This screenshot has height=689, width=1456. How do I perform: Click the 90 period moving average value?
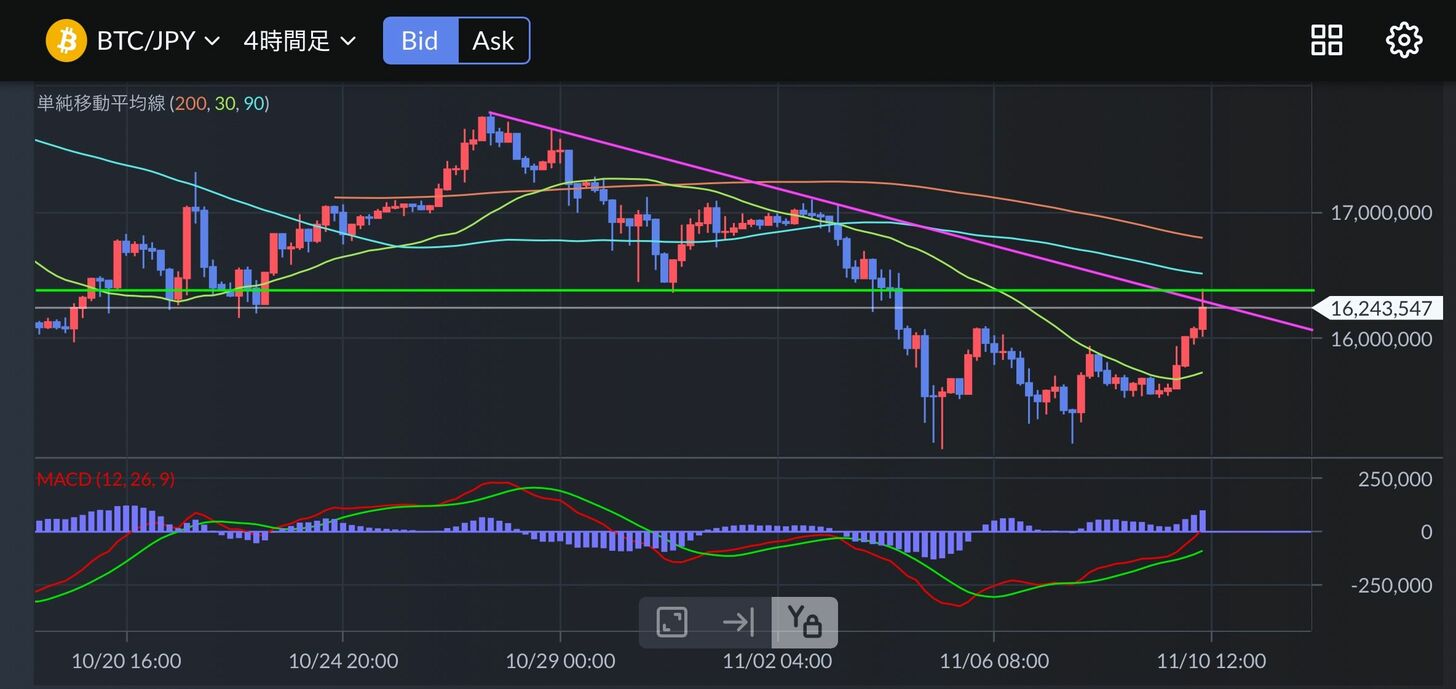pyautogui.click(x=254, y=103)
